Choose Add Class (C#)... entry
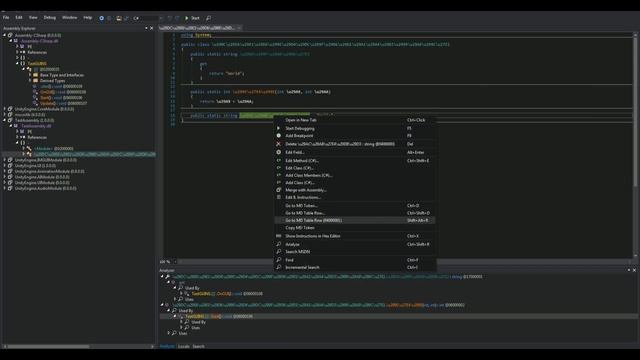 pyautogui.click(x=355, y=183)
